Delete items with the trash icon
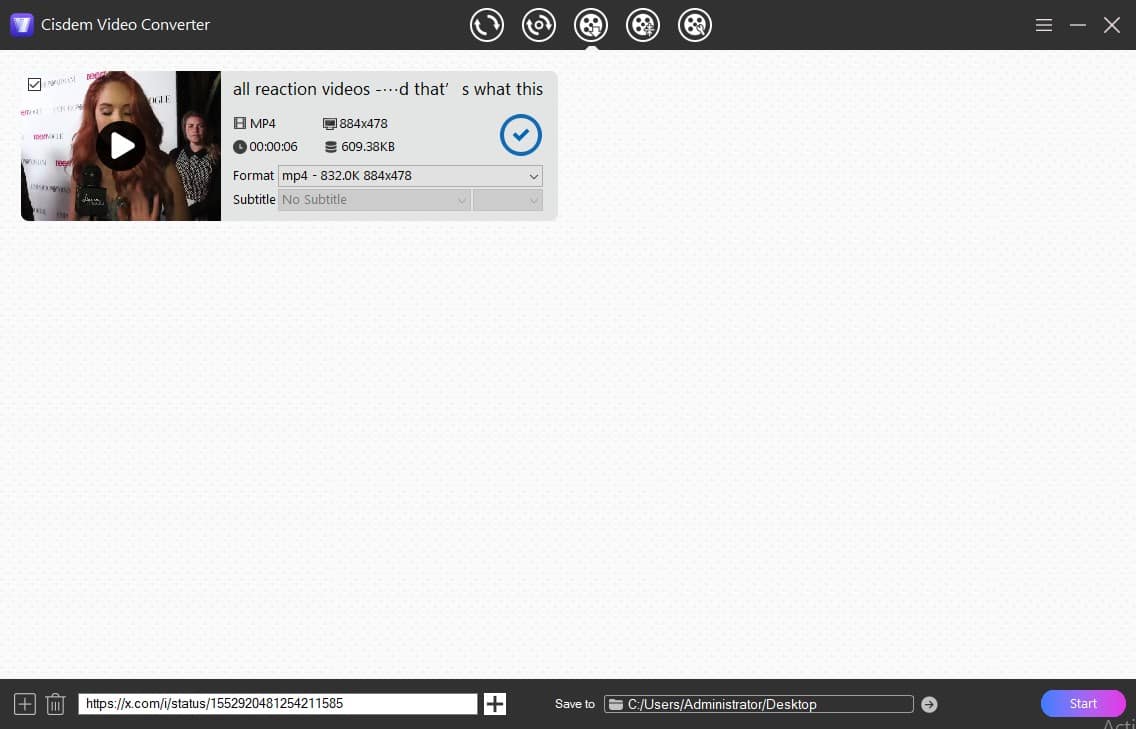This screenshot has width=1136, height=729. 55,704
